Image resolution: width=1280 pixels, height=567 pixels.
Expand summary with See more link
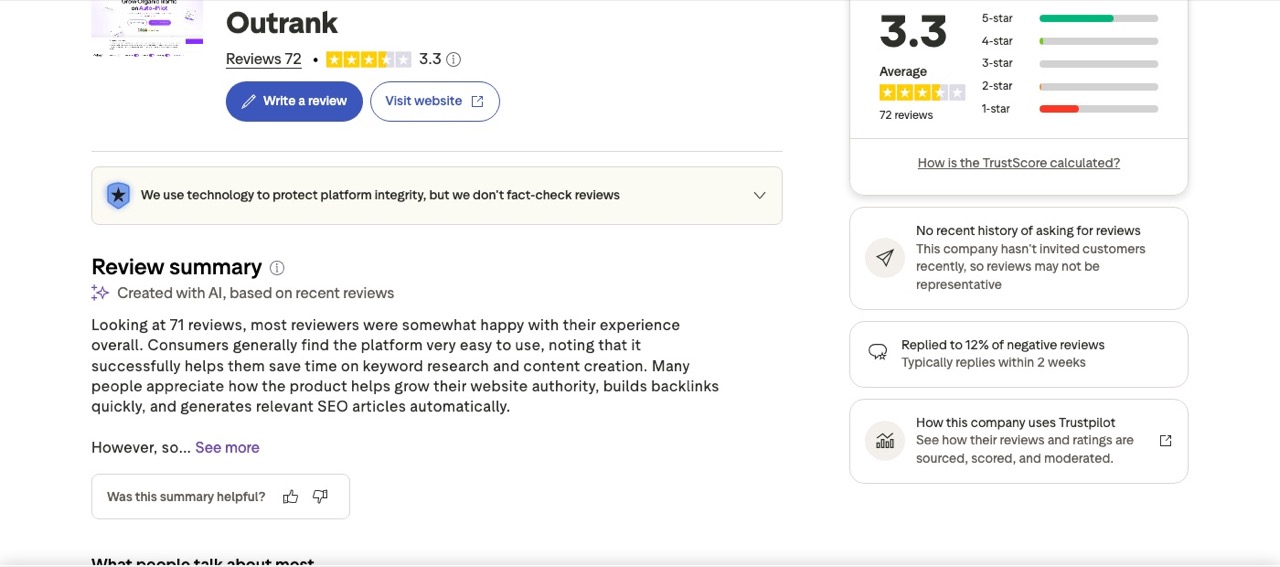227,447
